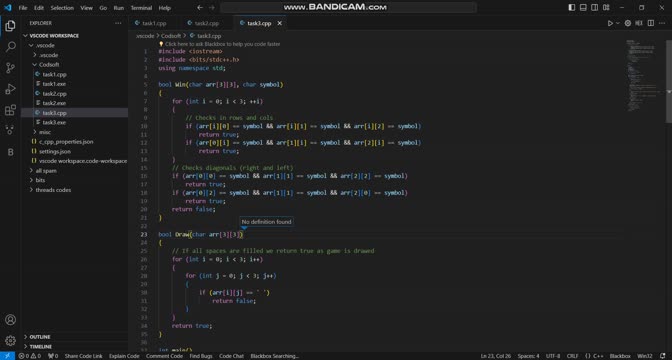Open the Source Control view
This screenshot has width=672, height=360.
pos(10,68)
